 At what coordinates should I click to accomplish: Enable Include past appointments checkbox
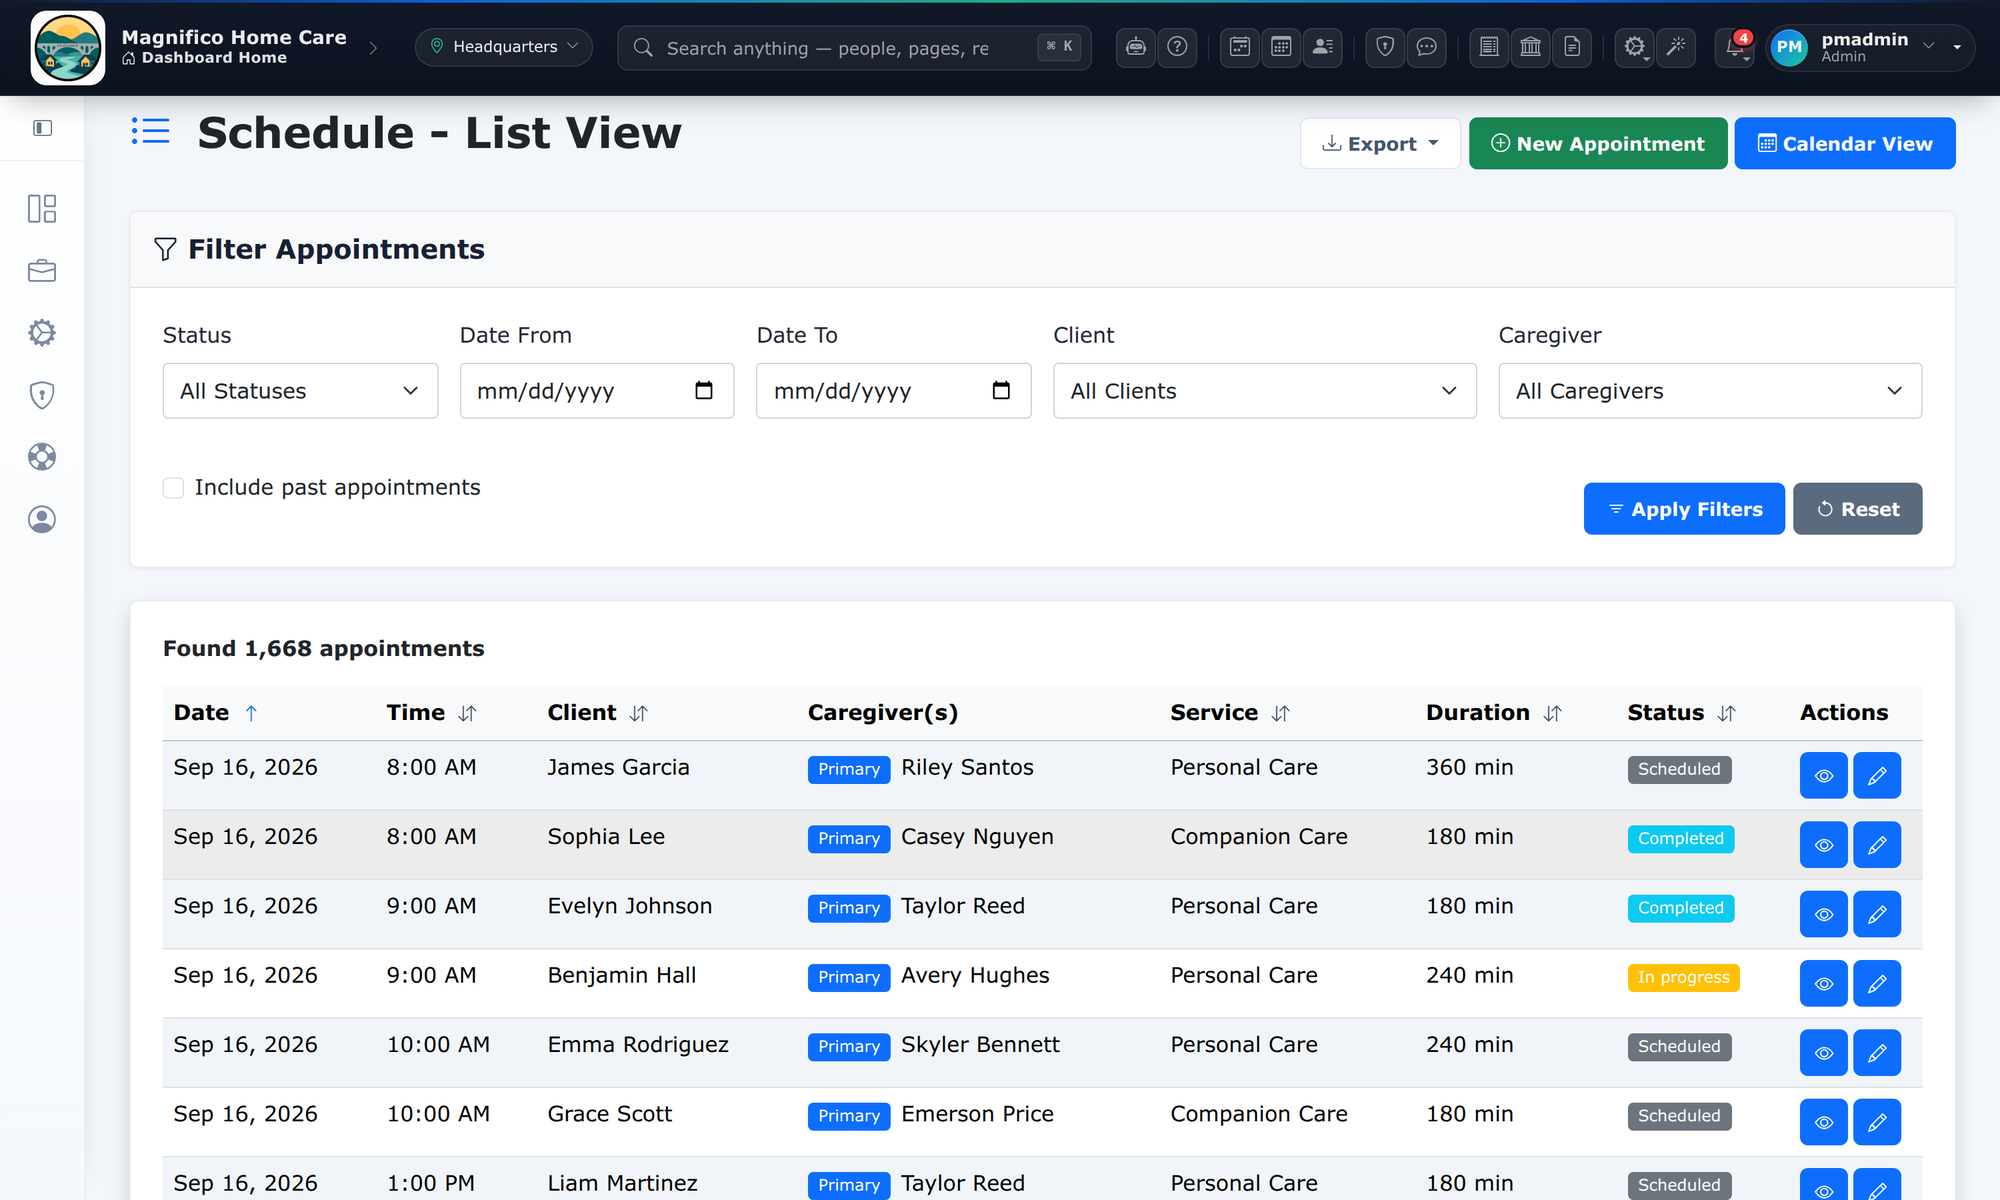point(173,488)
